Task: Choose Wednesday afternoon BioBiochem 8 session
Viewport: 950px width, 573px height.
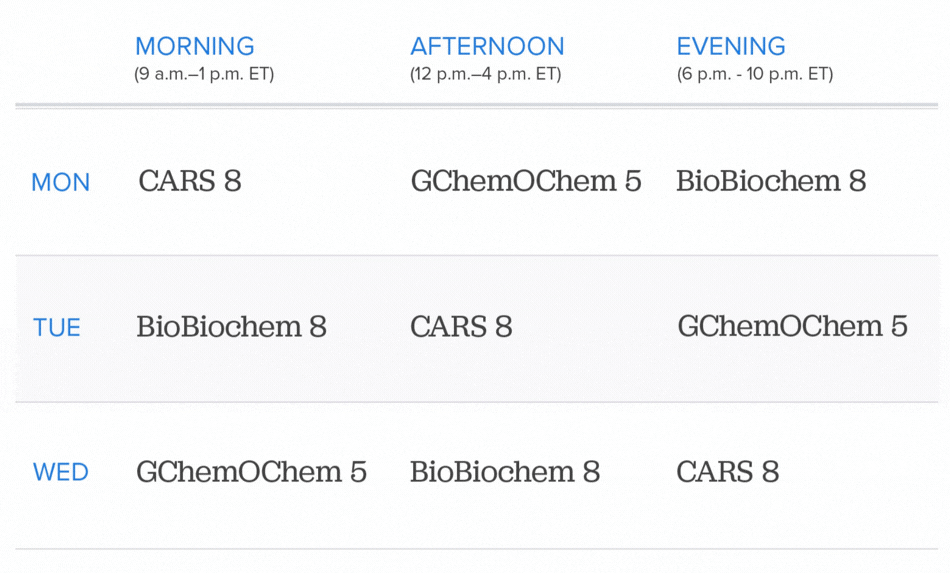Action: point(505,471)
